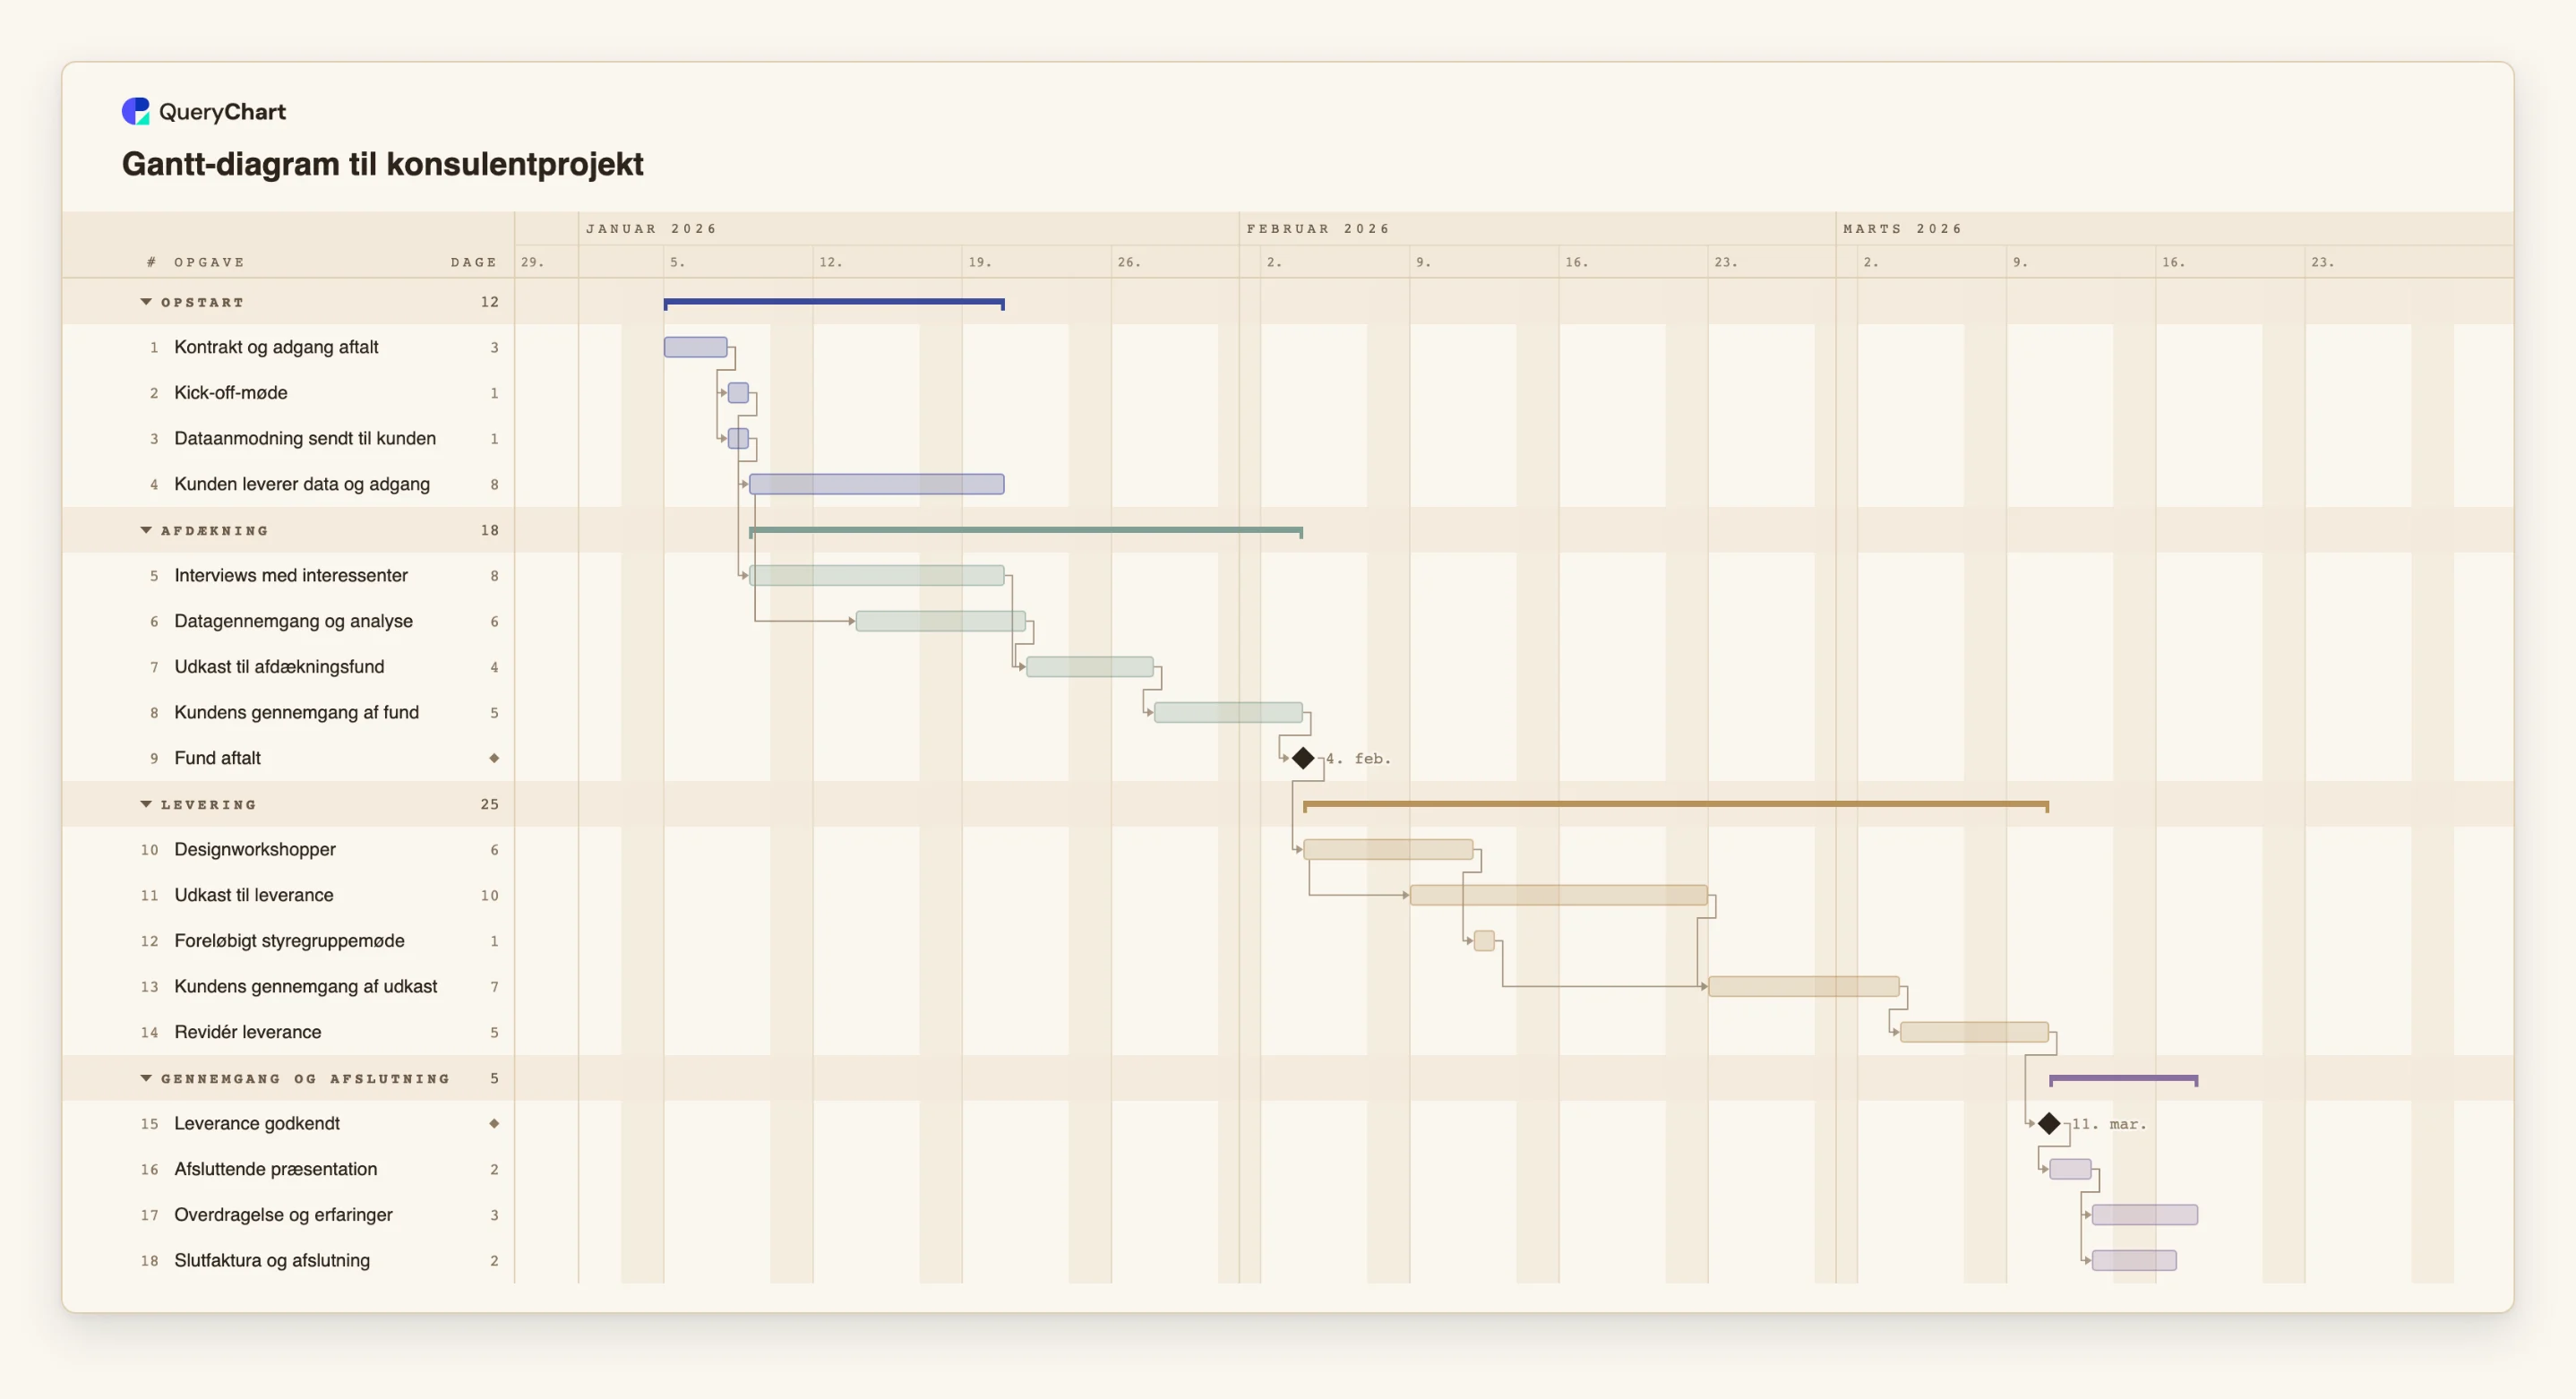The width and height of the screenshot is (2576, 1399).
Task: Select the Kick-off-møde task bar
Action: click(x=738, y=393)
